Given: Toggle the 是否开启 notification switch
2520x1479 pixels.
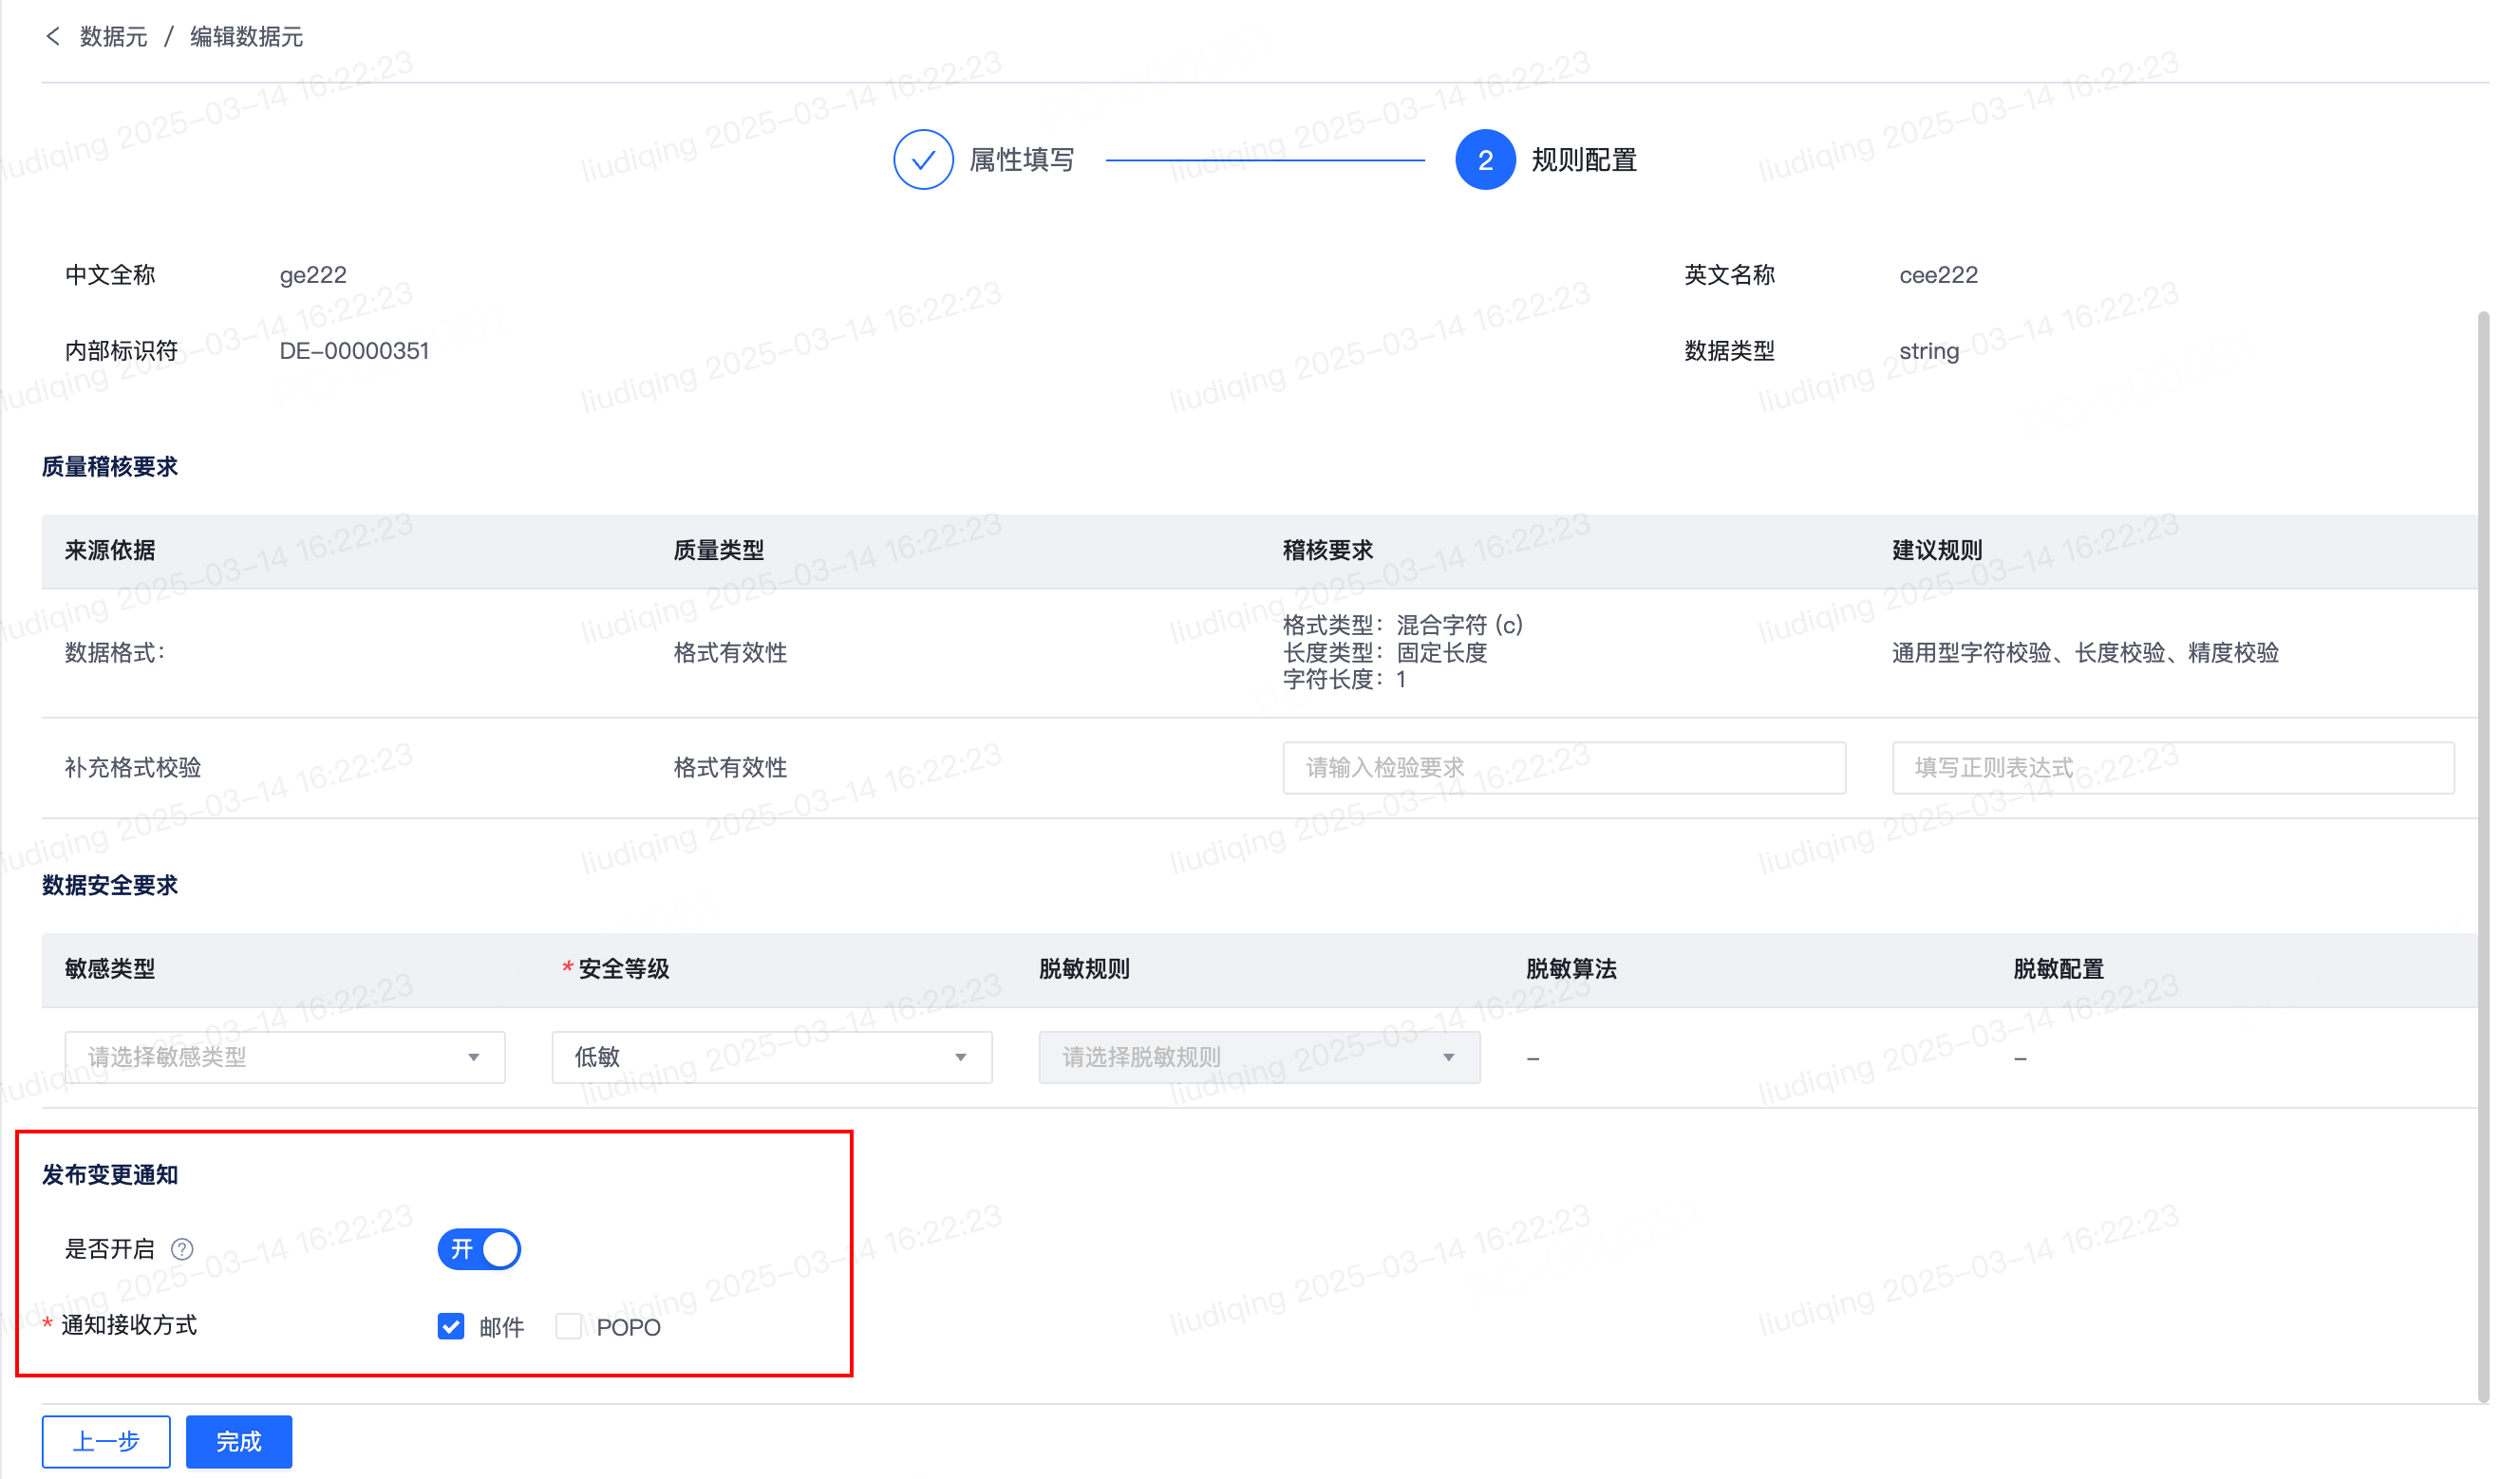Looking at the screenshot, I should pos(479,1249).
